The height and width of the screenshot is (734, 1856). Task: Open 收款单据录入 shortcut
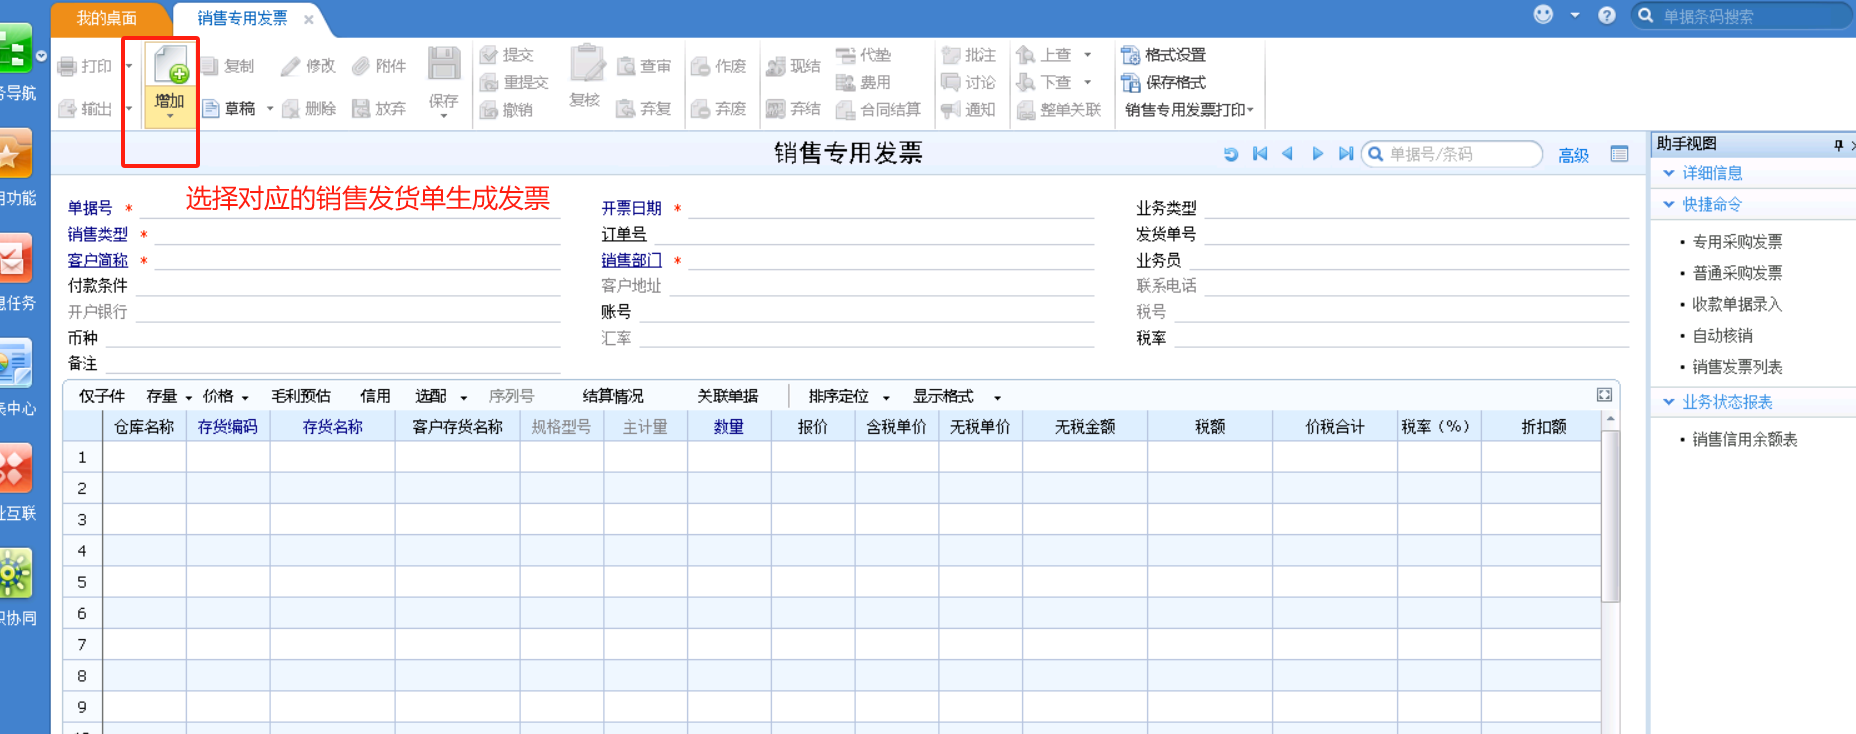(1737, 304)
